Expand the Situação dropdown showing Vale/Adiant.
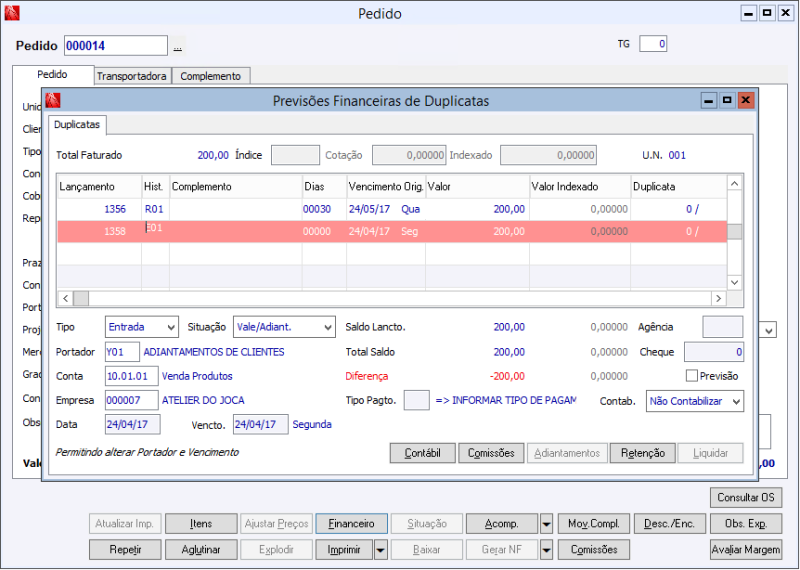 coord(284,327)
